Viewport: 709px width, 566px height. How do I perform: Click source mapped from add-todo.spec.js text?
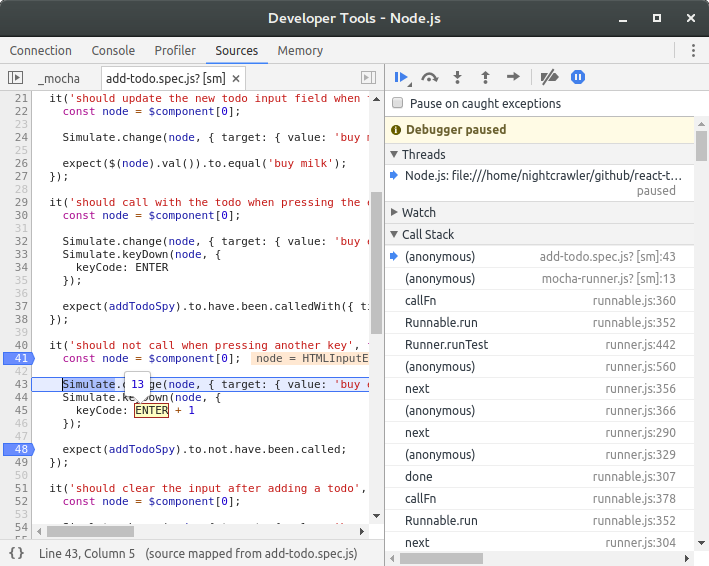pos(251,553)
